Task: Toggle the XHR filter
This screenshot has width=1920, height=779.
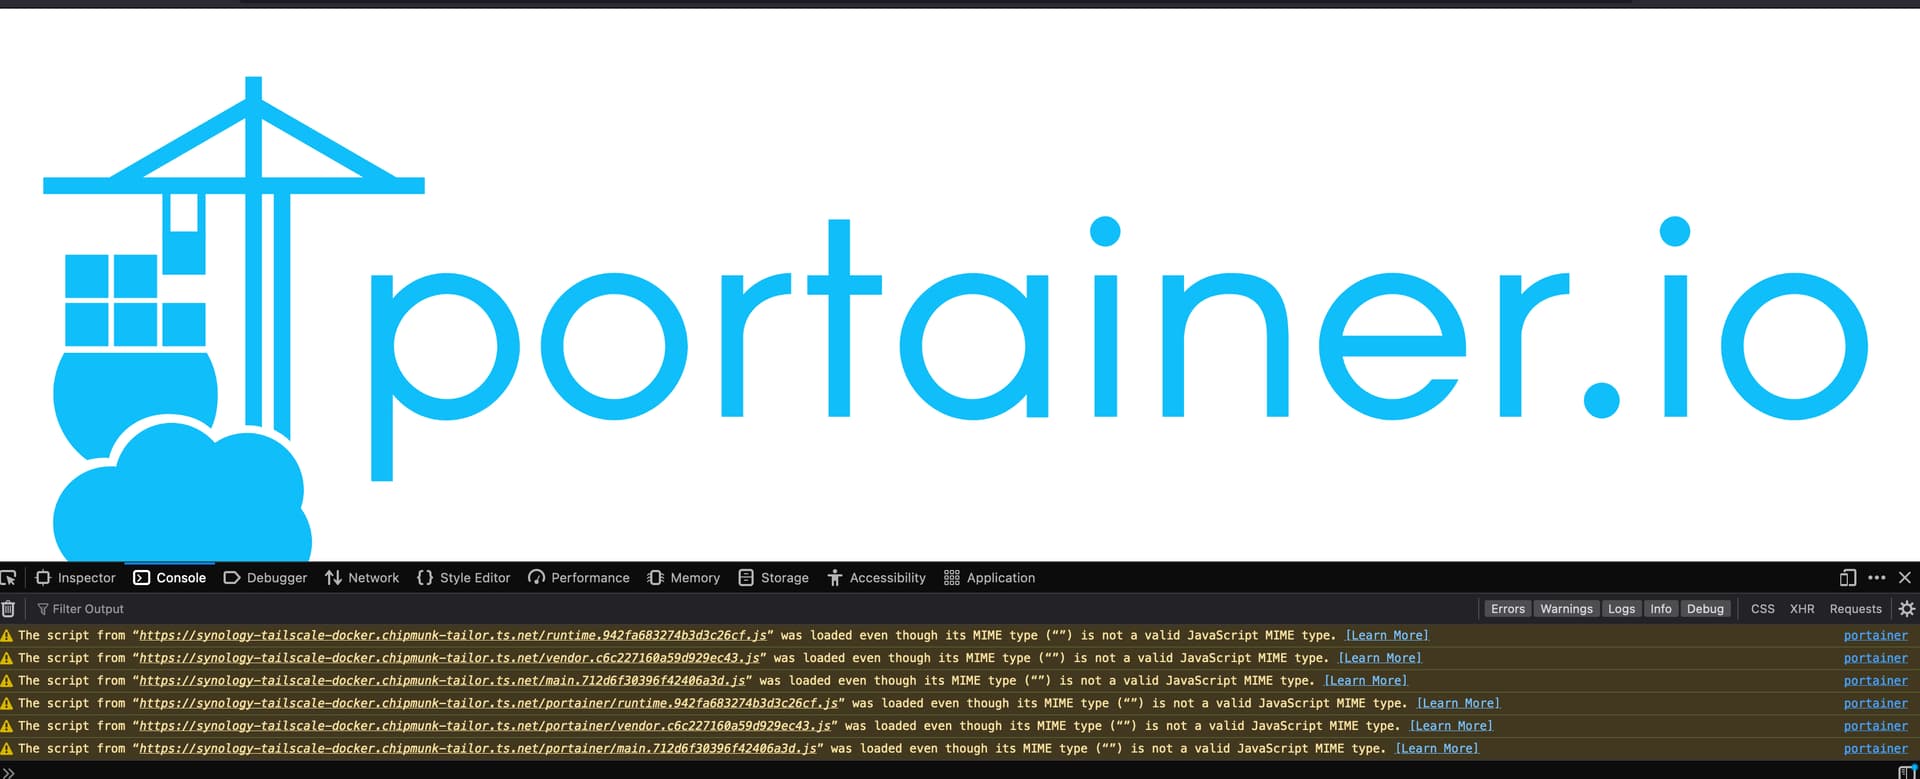Action: [x=1801, y=609]
